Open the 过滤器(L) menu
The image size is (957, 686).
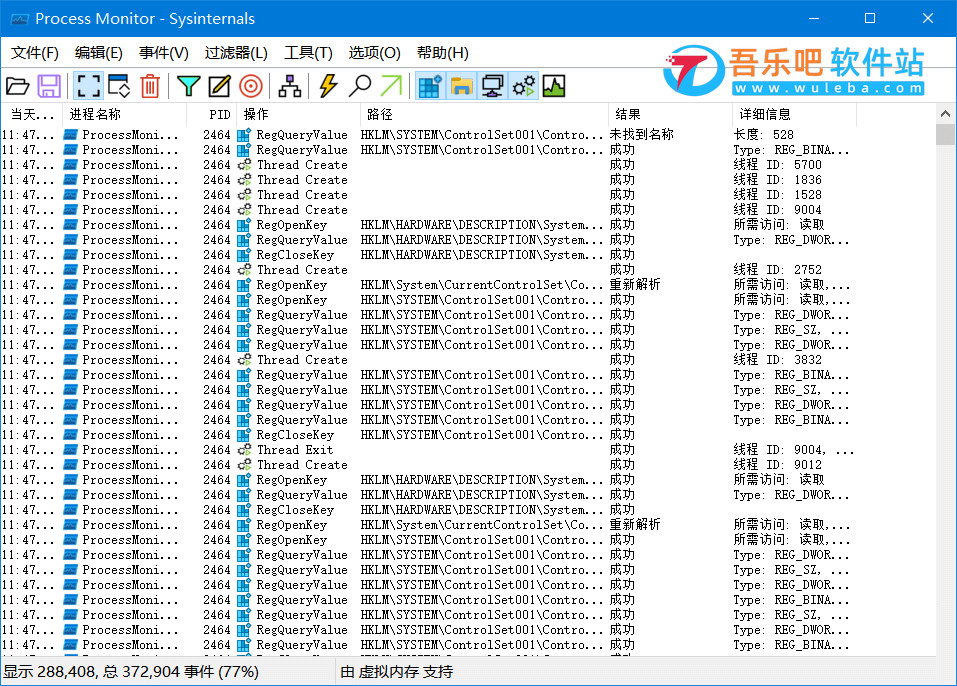coord(236,53)
